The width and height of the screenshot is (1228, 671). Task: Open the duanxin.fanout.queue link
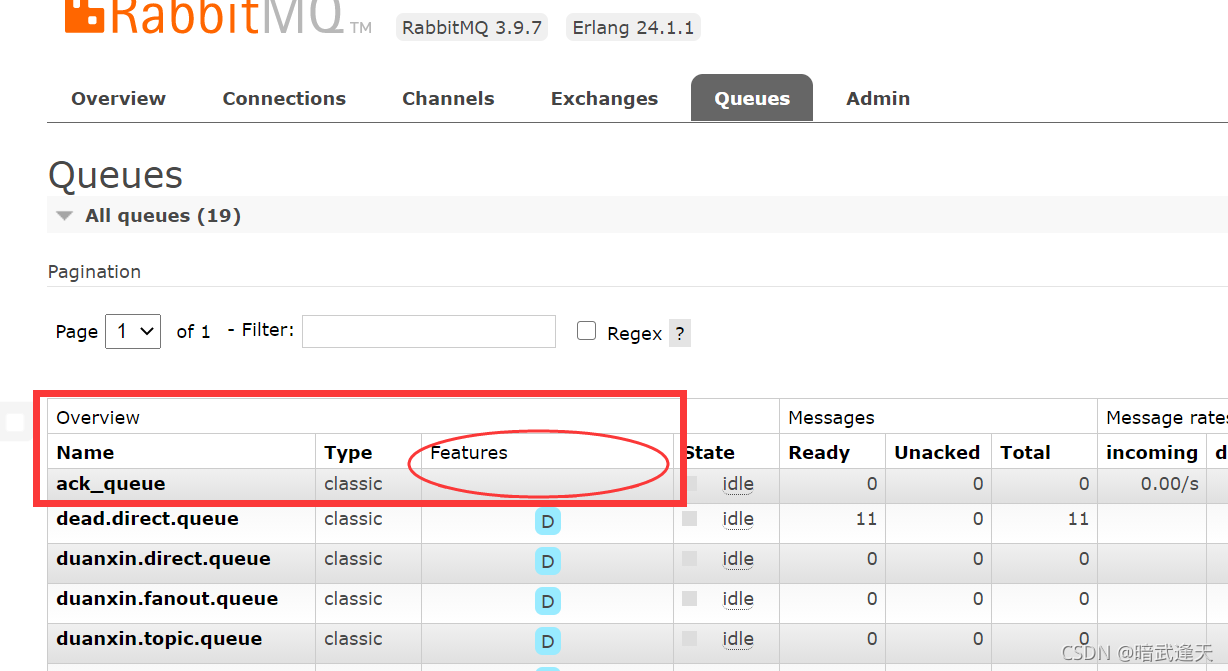pos(167,599)
